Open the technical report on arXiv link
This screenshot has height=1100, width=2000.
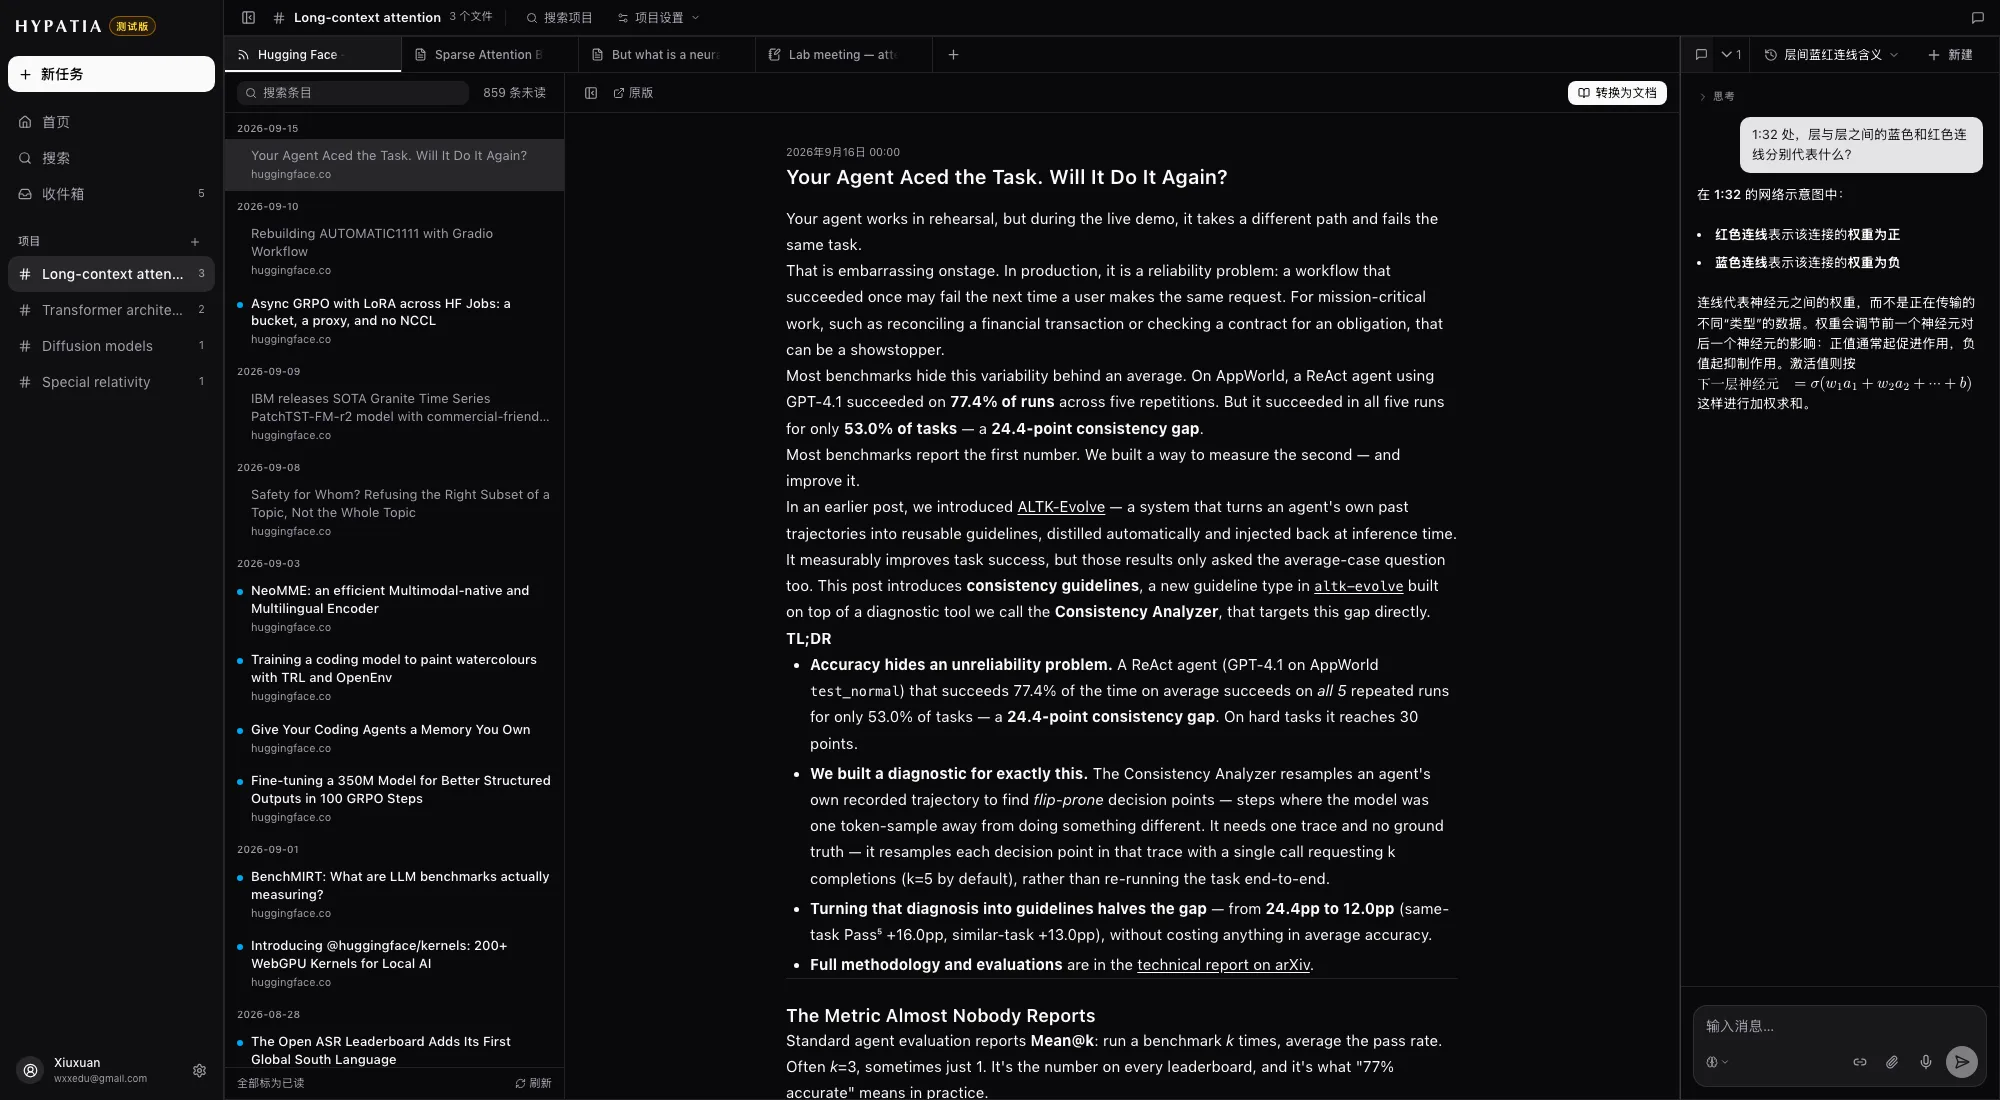pos(1223,965)
